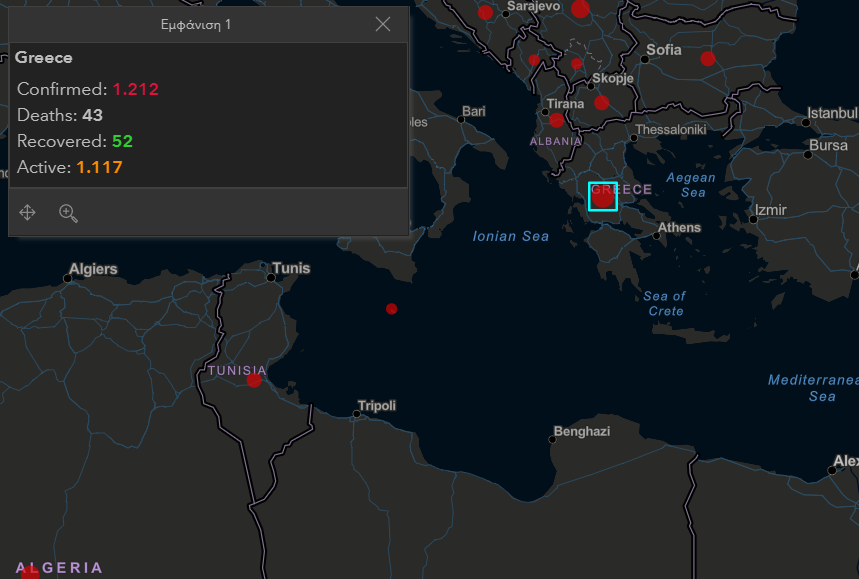The height and width of the screenshot is (579, 859).
Task: Click the red marker near the ALGERIA label
Action: tap(30, 572)
